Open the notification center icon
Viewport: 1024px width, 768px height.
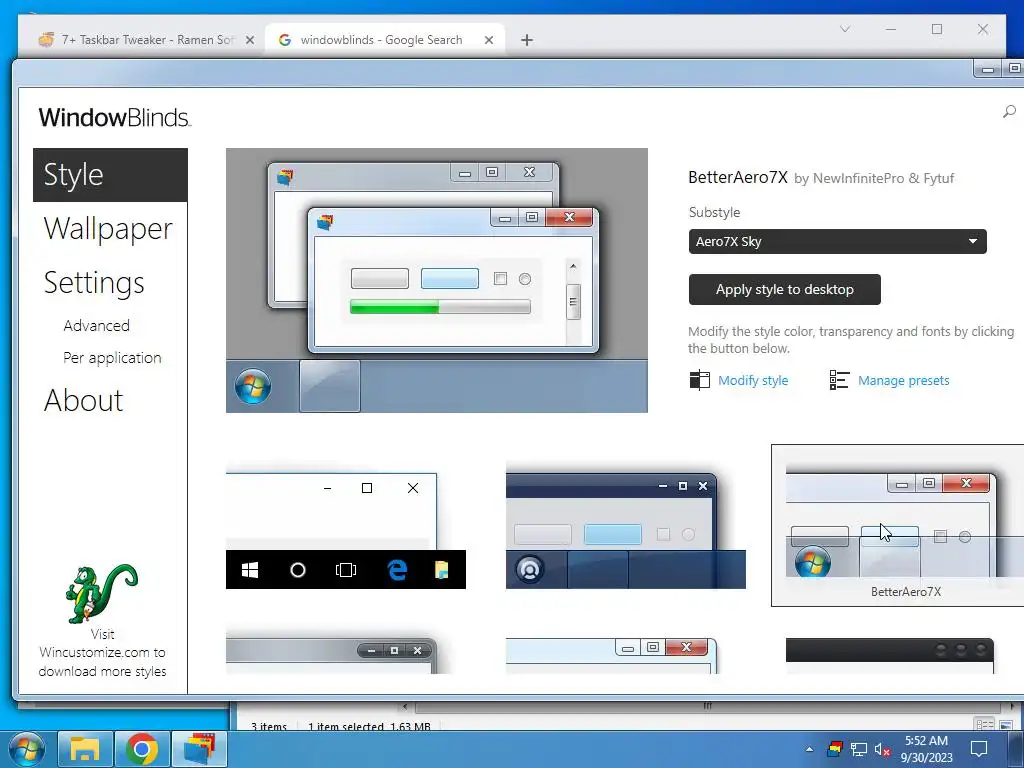tap(978, 749)
